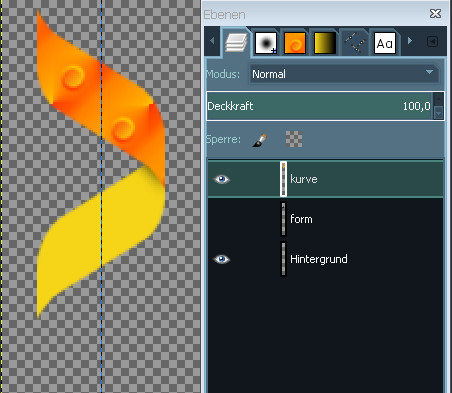The image size is (452, 393).
Task: Click the Modus dropdown arrow
Action: (429, 72)
